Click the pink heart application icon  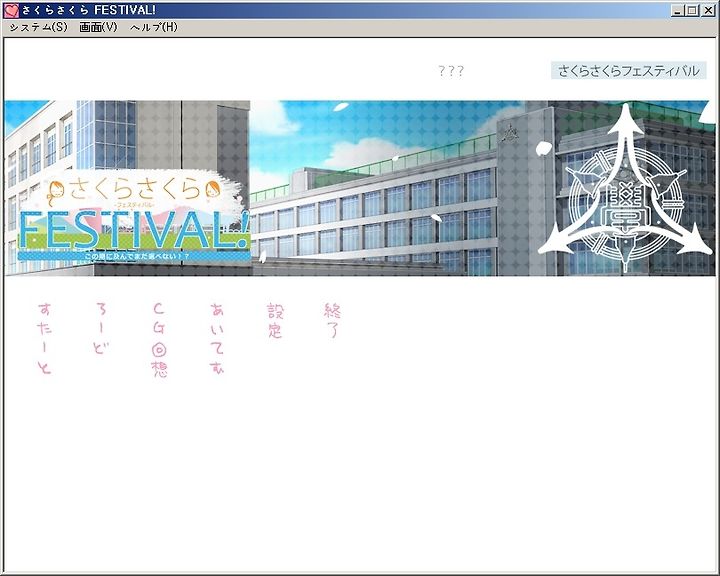pos(11,10)
